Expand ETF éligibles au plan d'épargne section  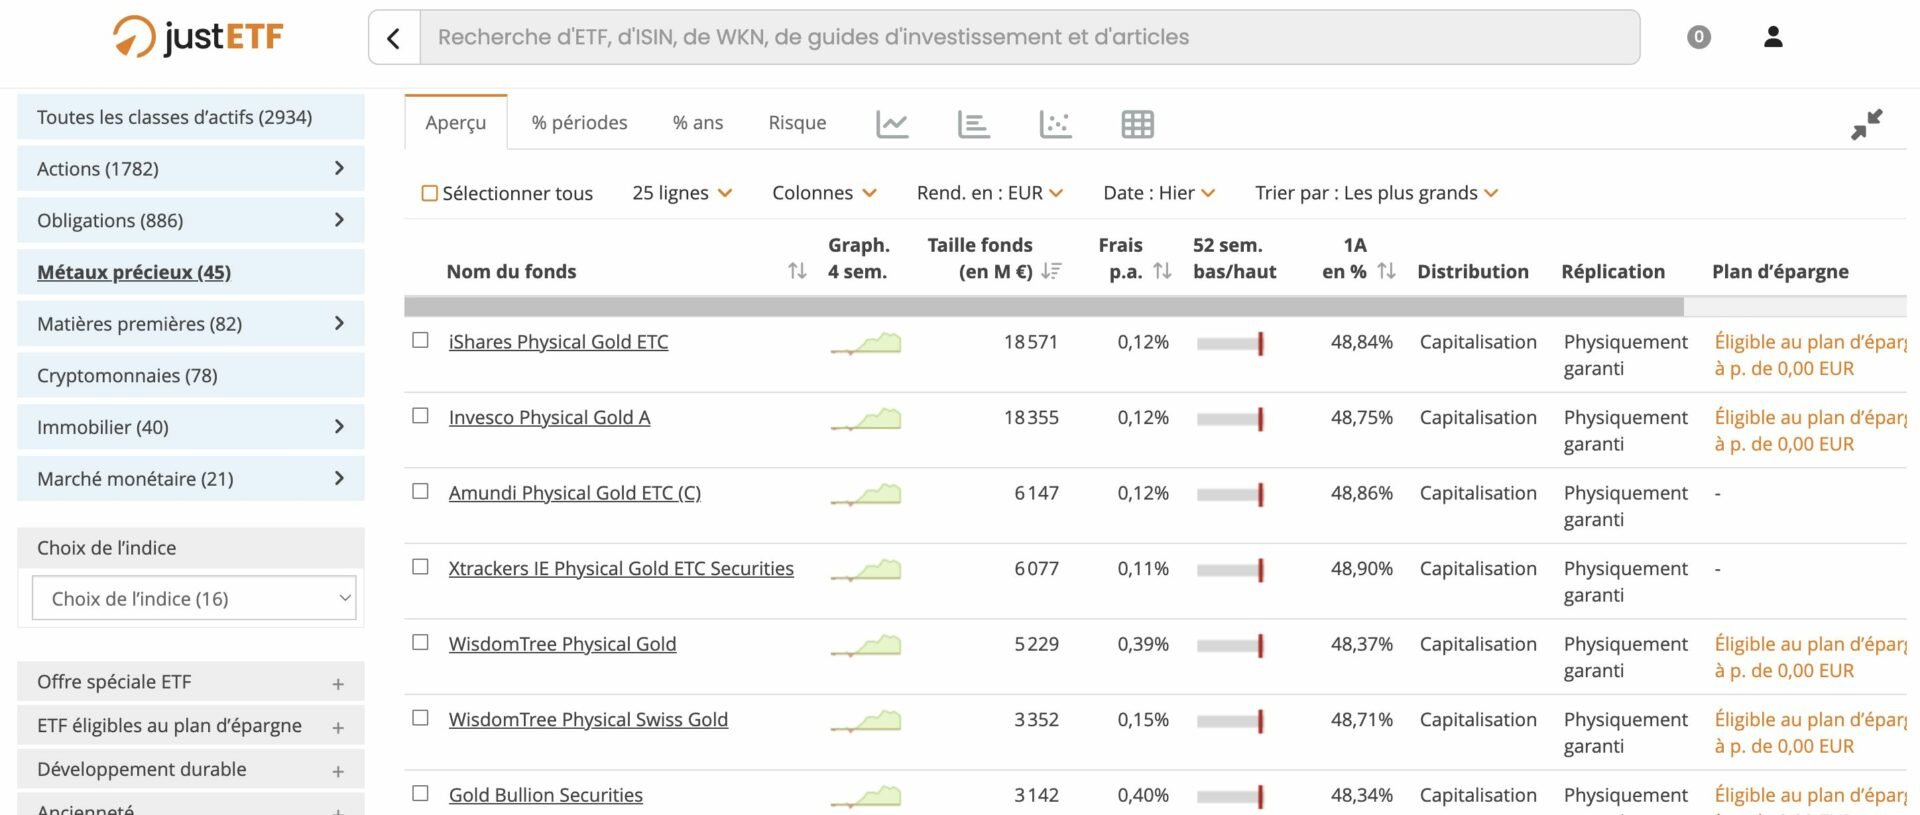pyautogui.click(x=191, y=726)
